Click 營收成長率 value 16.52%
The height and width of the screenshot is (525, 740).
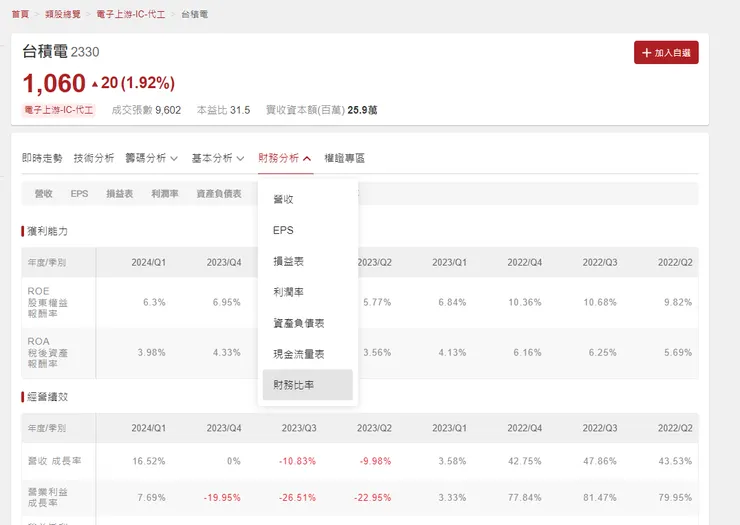149,461
